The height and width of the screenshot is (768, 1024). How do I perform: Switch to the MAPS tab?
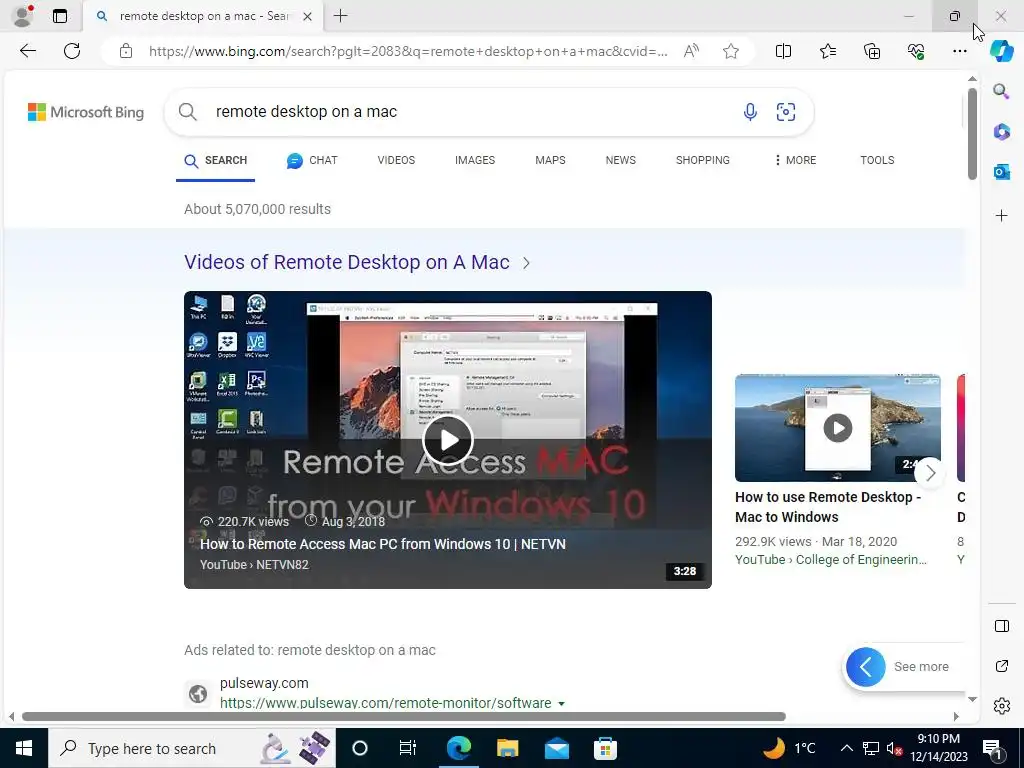(550, 160)
